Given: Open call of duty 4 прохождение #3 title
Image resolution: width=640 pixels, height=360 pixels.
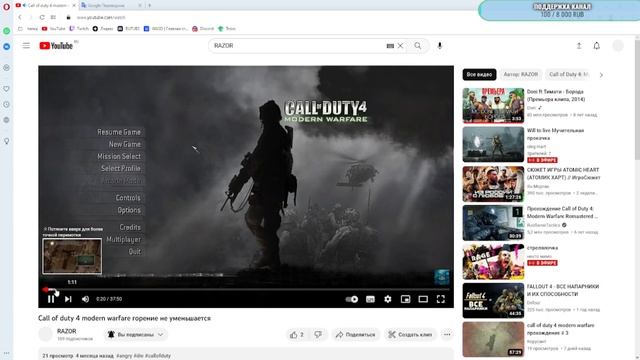Looking at the screenshot, I should point(560,329).
